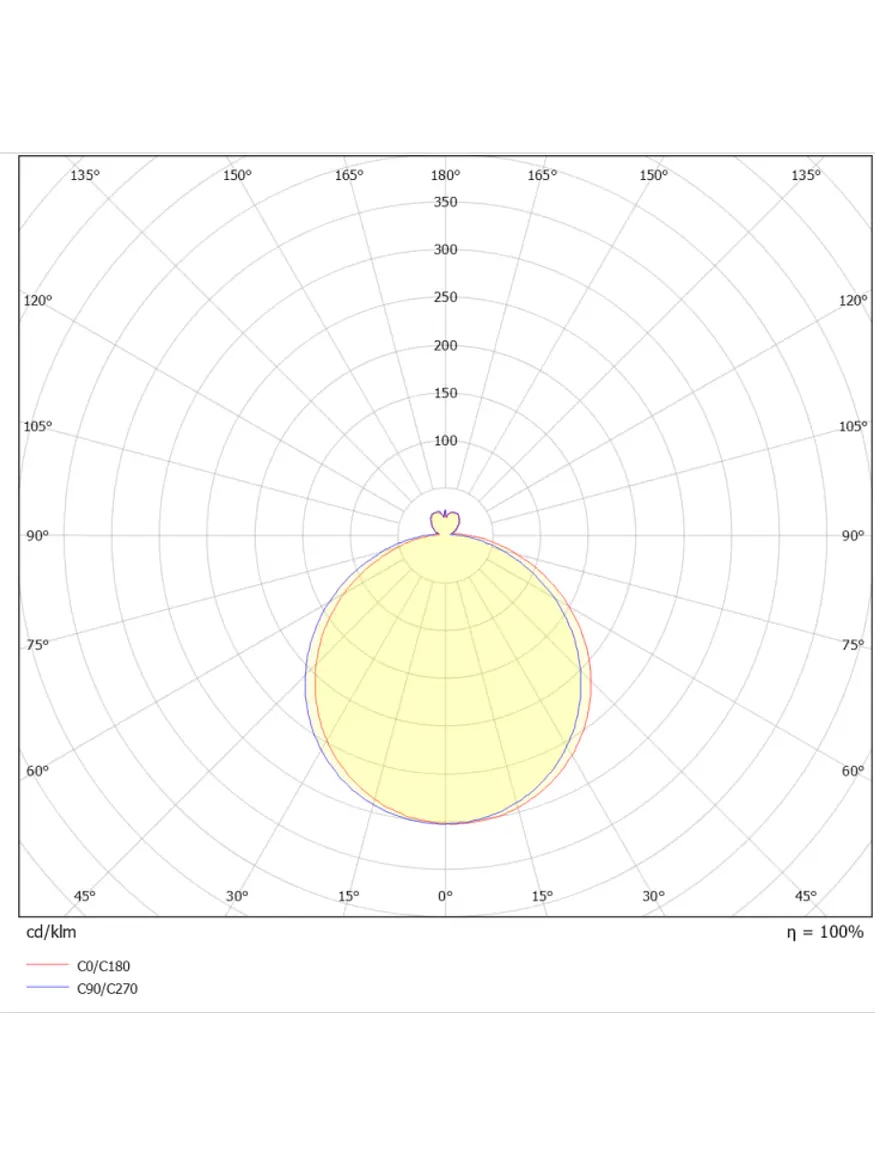Screen dimensions: 875x1166
Task: Click the red C0/C180 legend line
Action: [x=48, y=965]
